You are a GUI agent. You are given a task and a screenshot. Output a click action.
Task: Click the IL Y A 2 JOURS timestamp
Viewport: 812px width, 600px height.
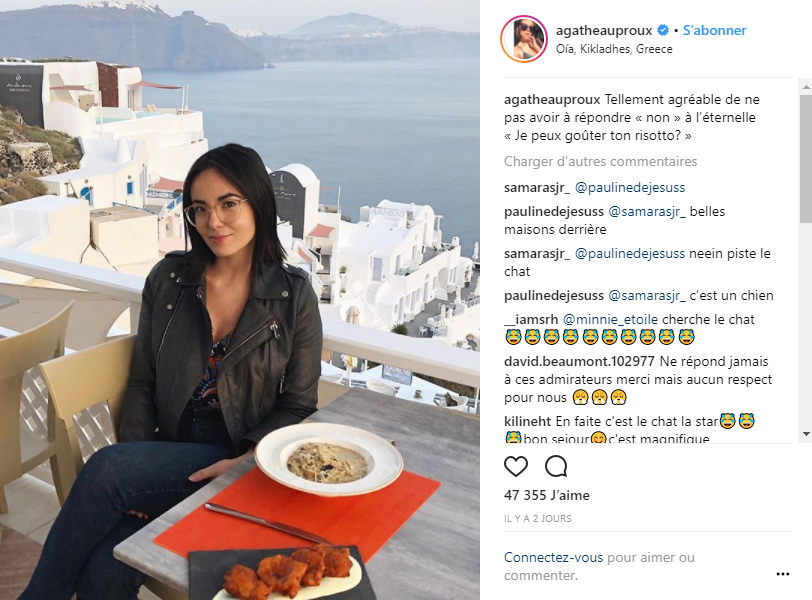[x=538, y=519]
